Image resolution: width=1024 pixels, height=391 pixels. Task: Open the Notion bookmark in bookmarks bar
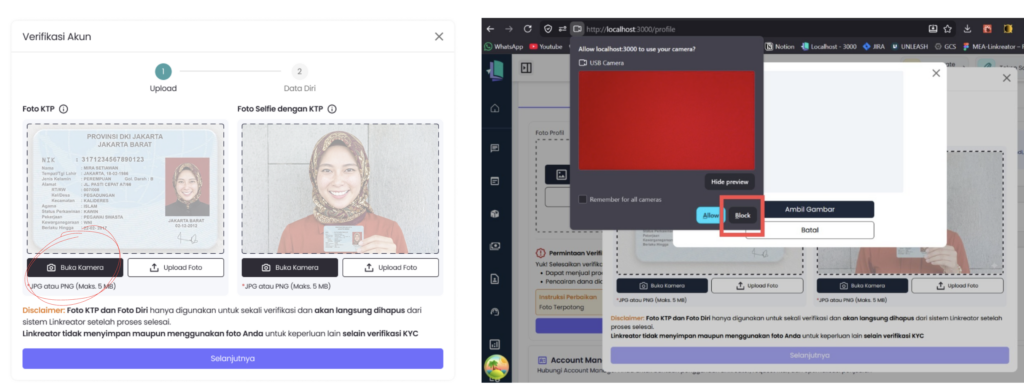(x=780, y=46)
